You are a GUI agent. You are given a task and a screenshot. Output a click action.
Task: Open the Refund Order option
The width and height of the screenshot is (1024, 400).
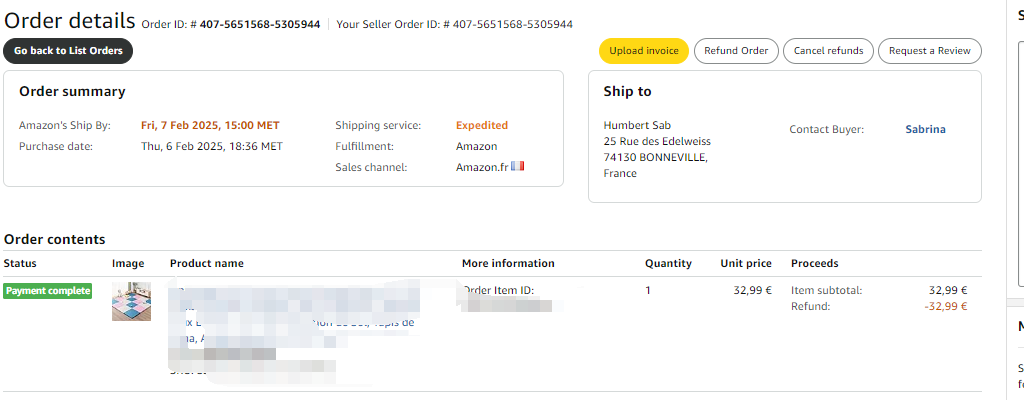coord(736,51)
